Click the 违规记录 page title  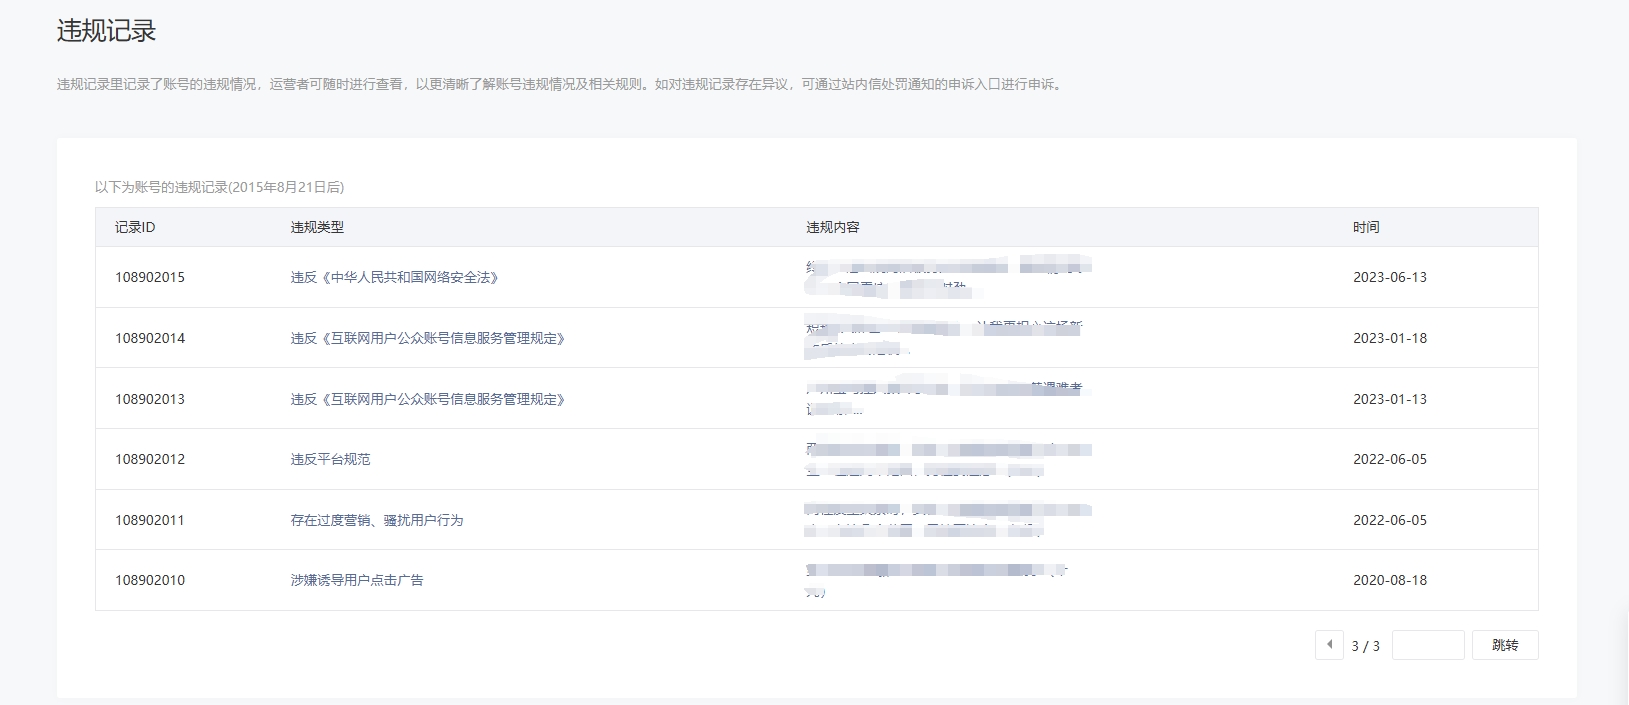[x=106, y=31]
